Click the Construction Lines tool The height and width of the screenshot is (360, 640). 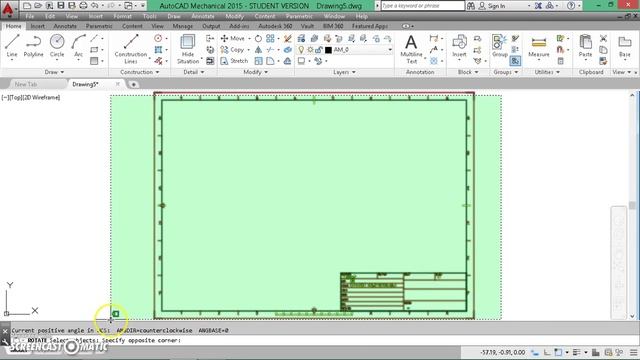[131, 49]
